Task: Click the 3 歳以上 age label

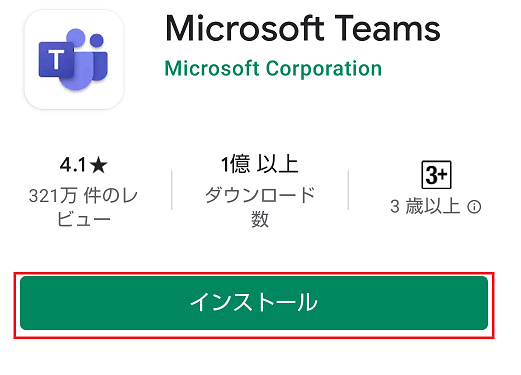Action: (426, 207)
